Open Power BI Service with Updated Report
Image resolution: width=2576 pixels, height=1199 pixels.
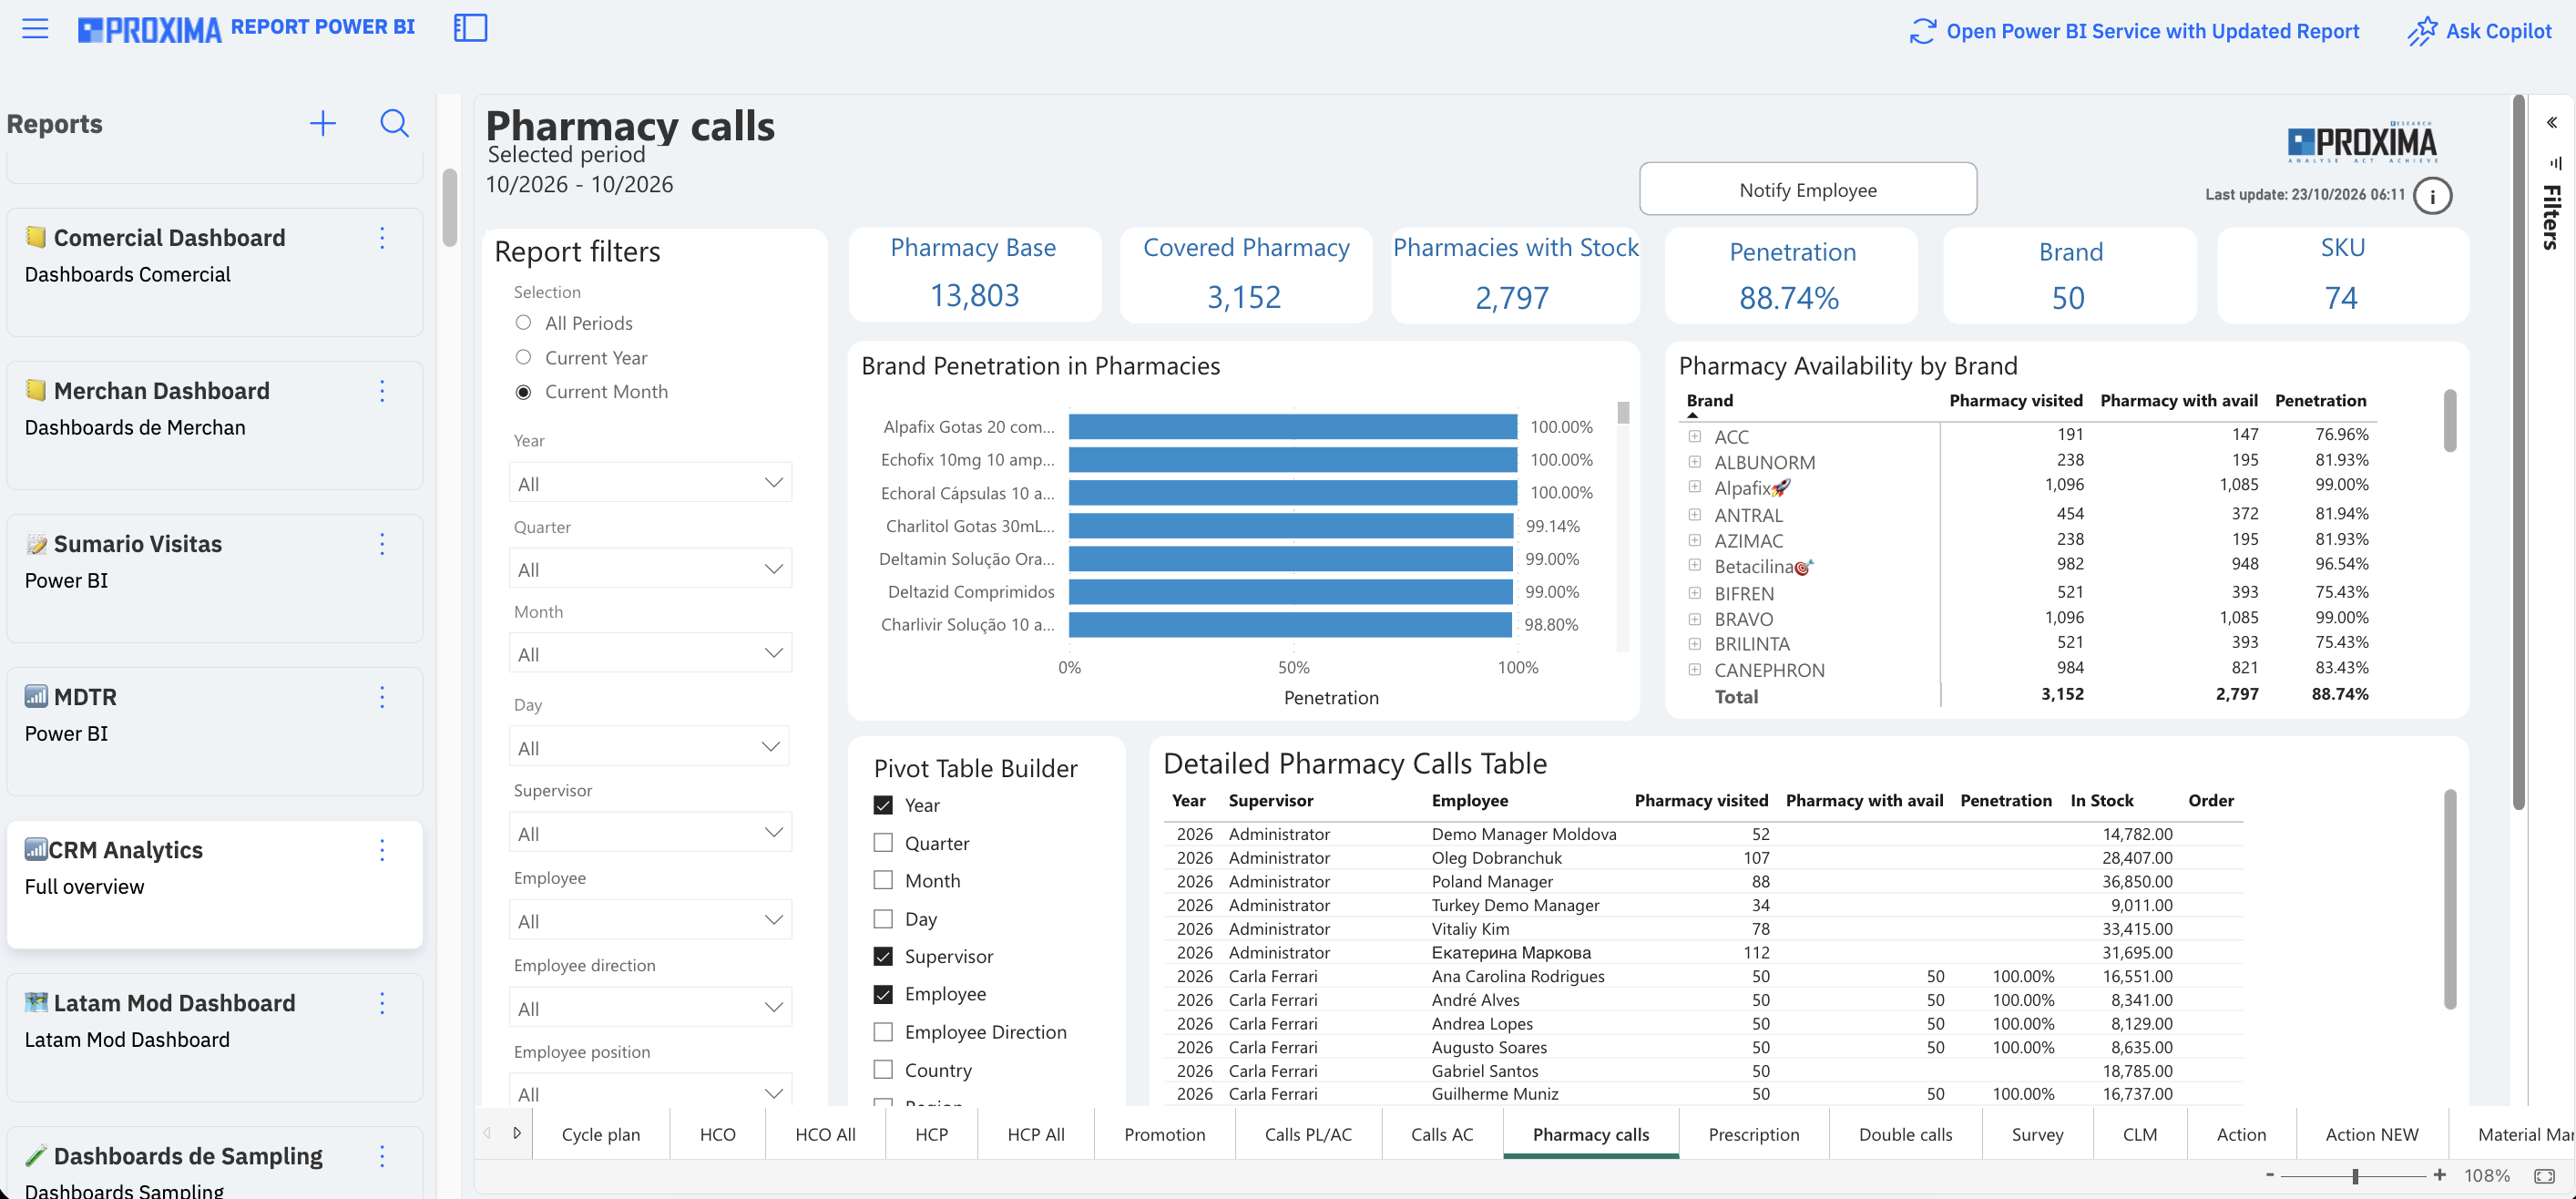(x=2134, y=31)
